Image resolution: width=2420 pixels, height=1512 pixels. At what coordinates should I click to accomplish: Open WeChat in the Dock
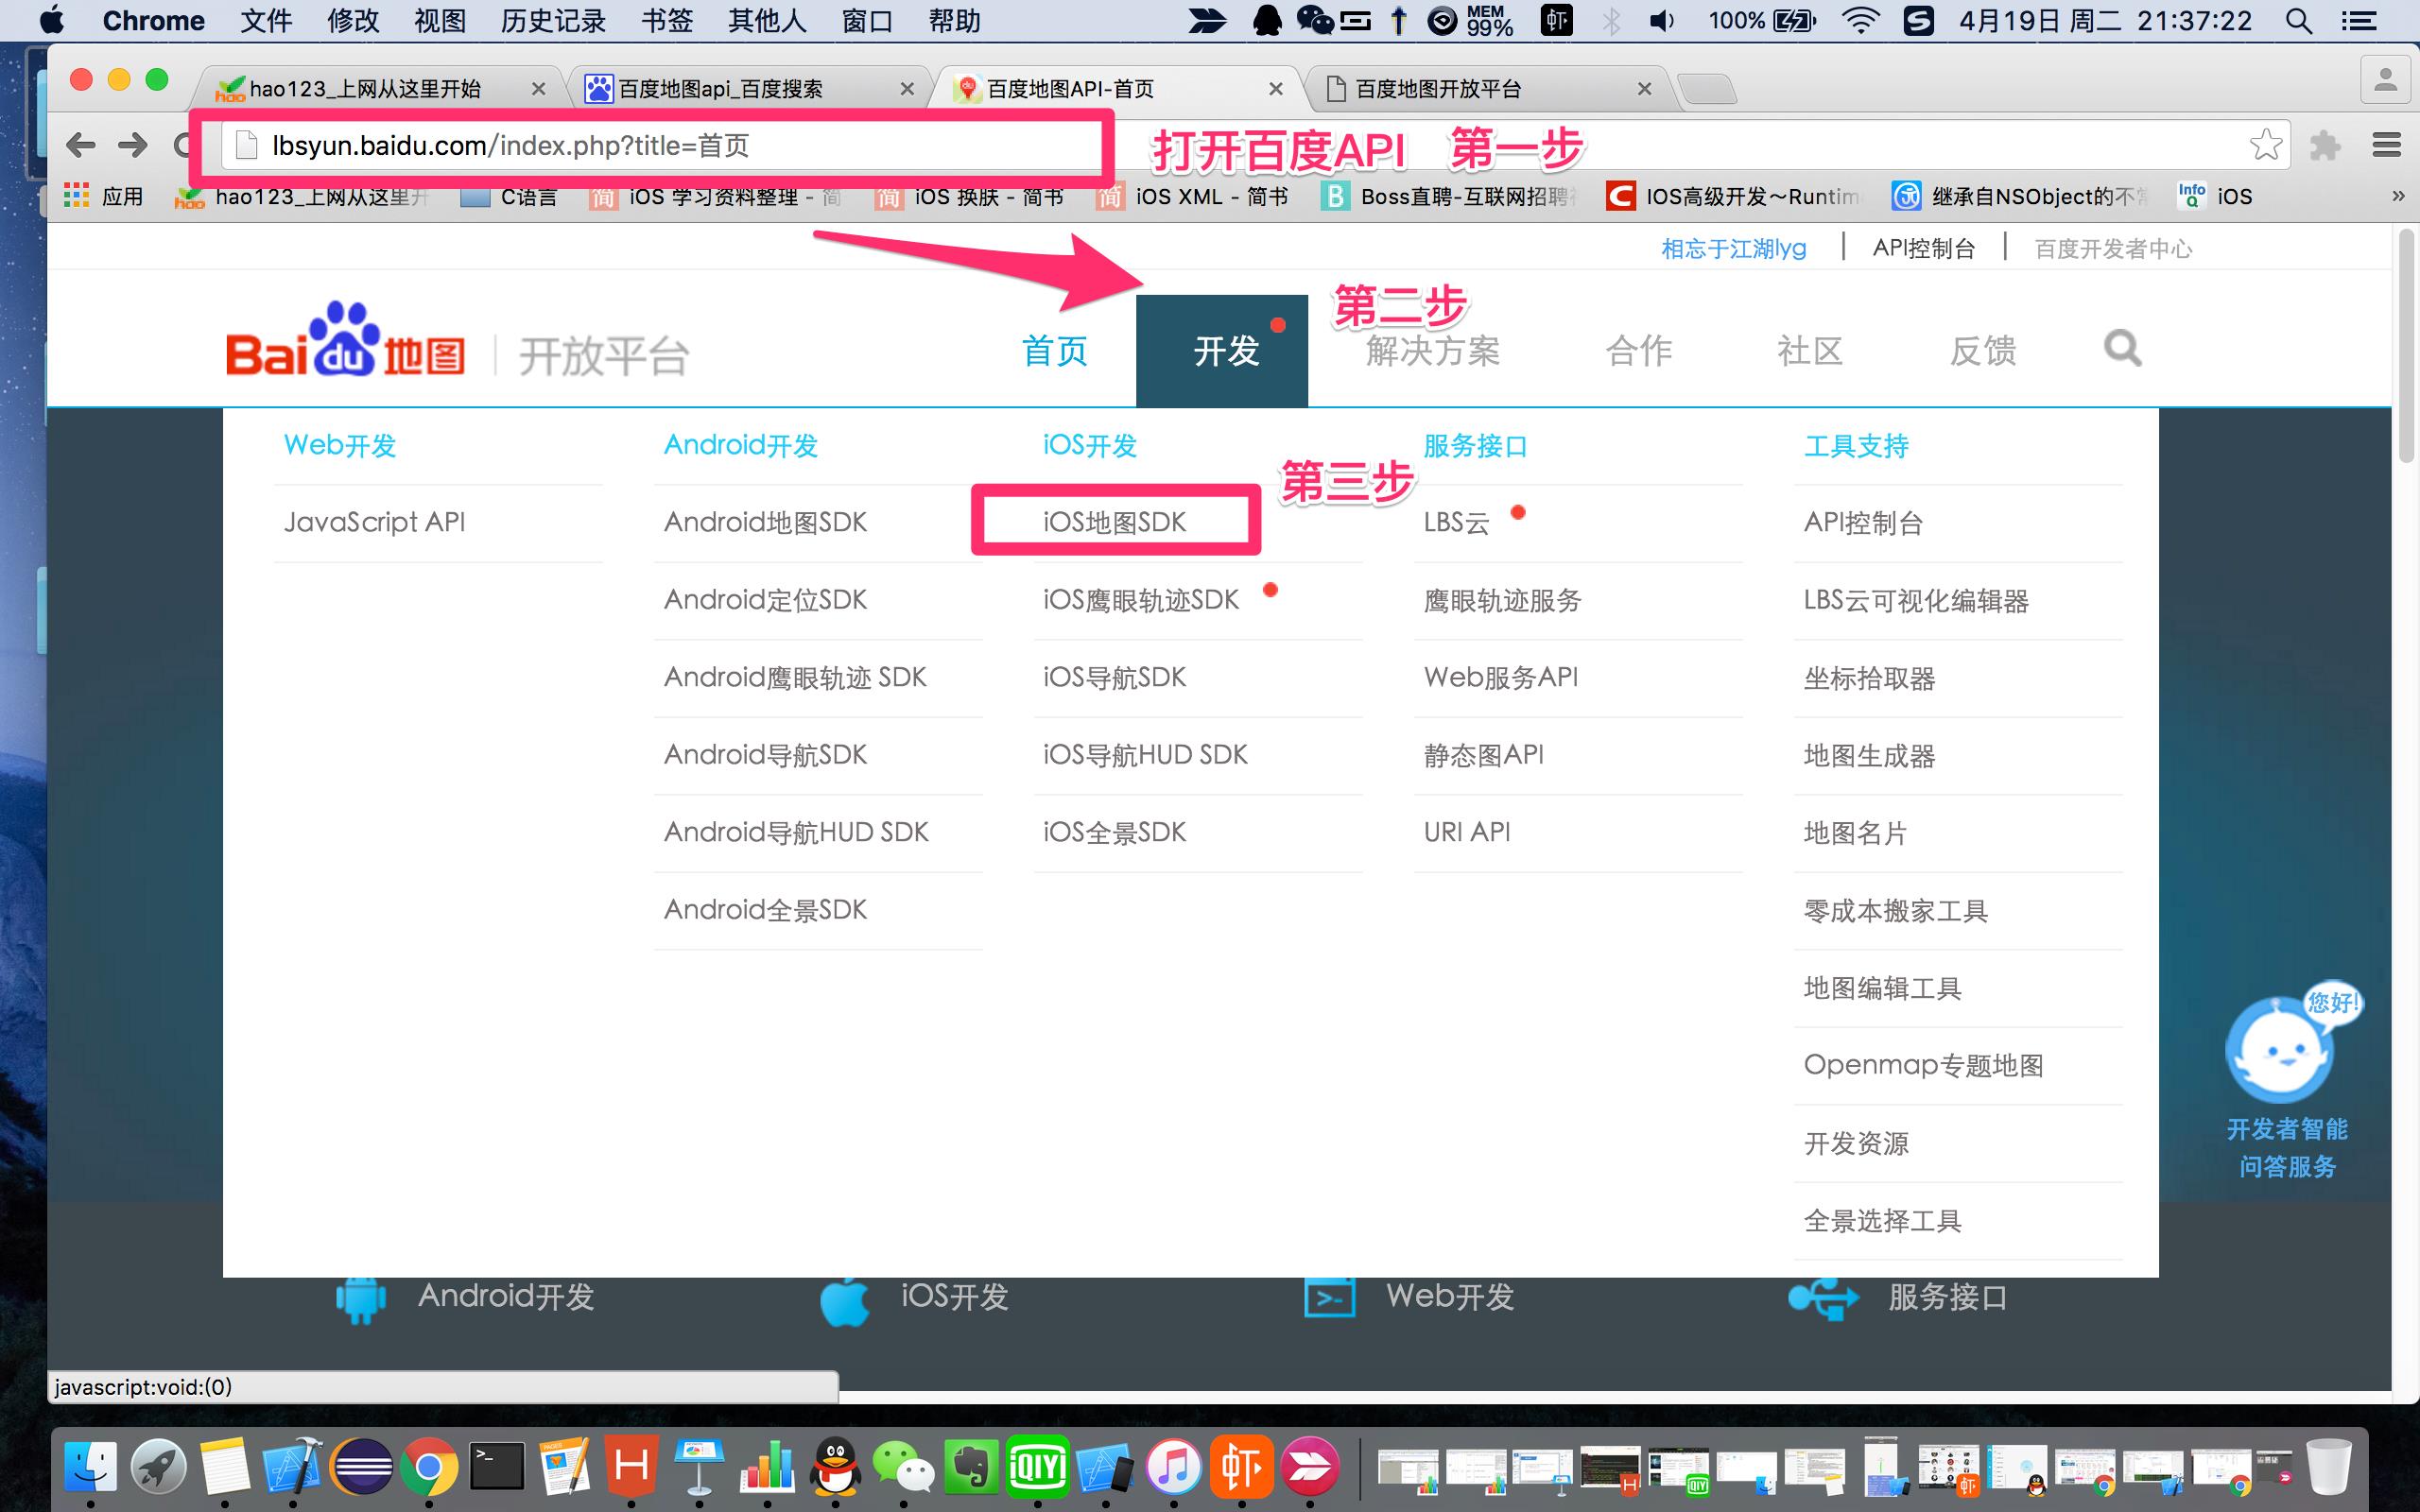pyautogui.click(x=903, y=1468)
